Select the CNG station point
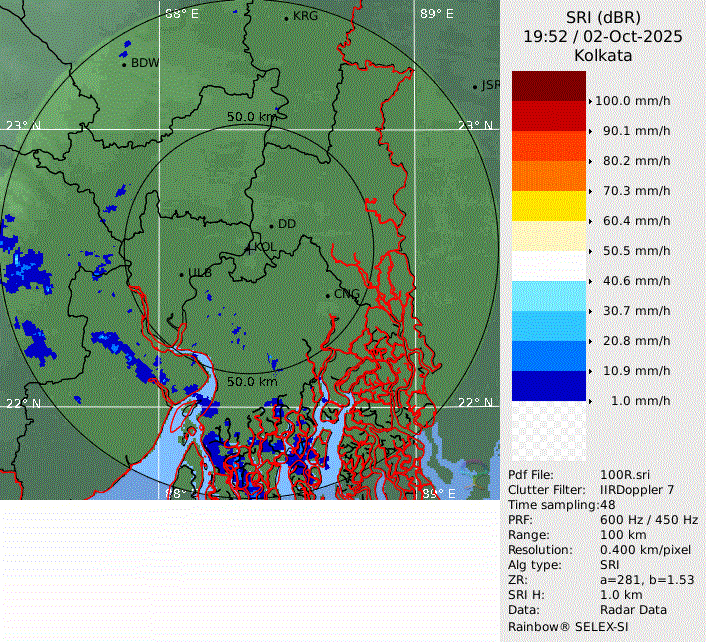 click(x=327, y=295)
